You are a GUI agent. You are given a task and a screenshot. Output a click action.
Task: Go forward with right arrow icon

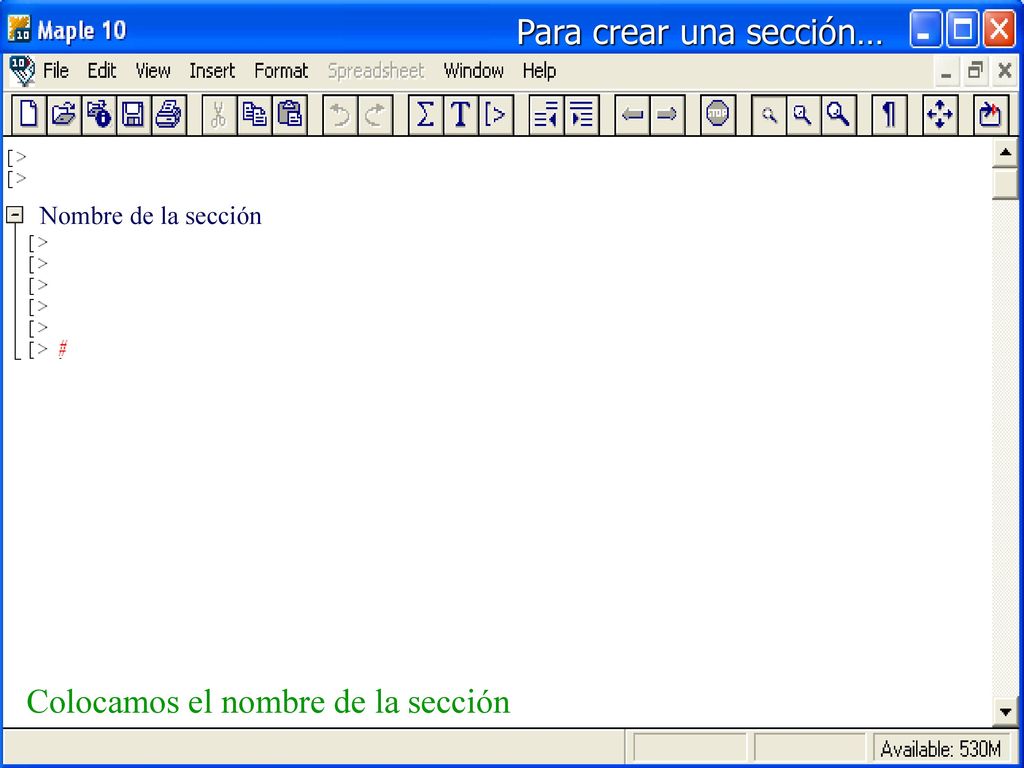[x=667, y=115]
